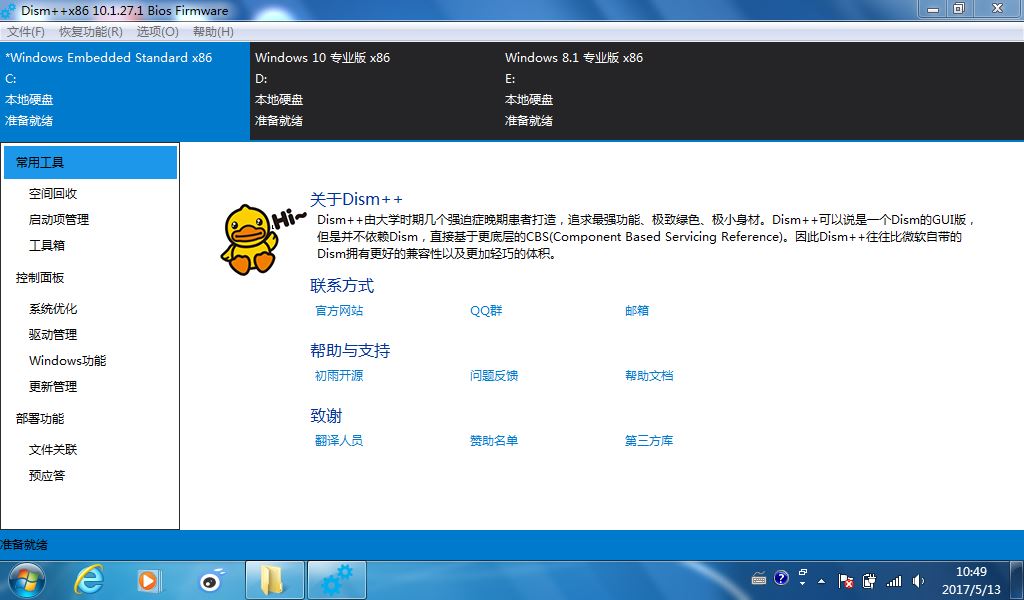Click the 联系方式 heading
Screen dimensions: 1024x600
tap(342, 285)
